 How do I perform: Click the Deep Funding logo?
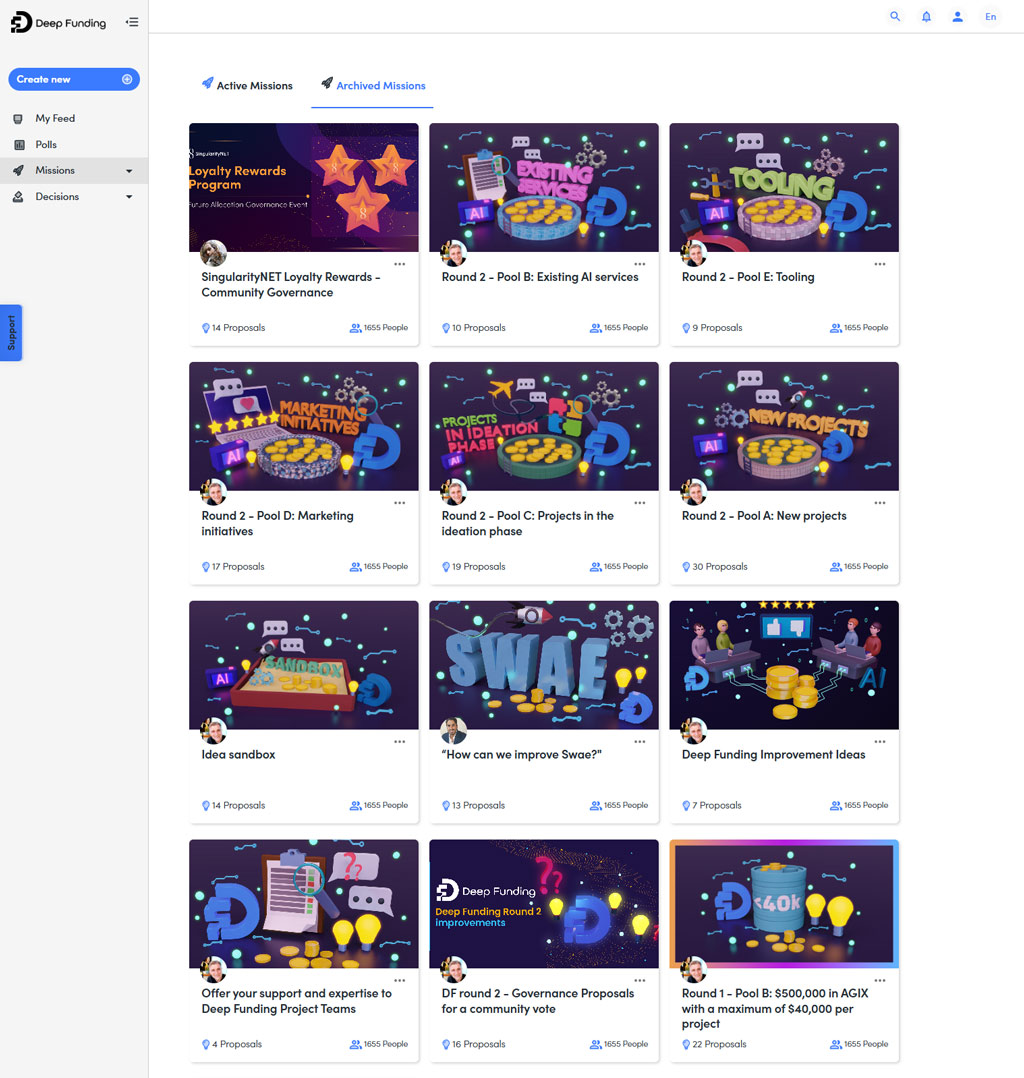(x=58, y=23)
